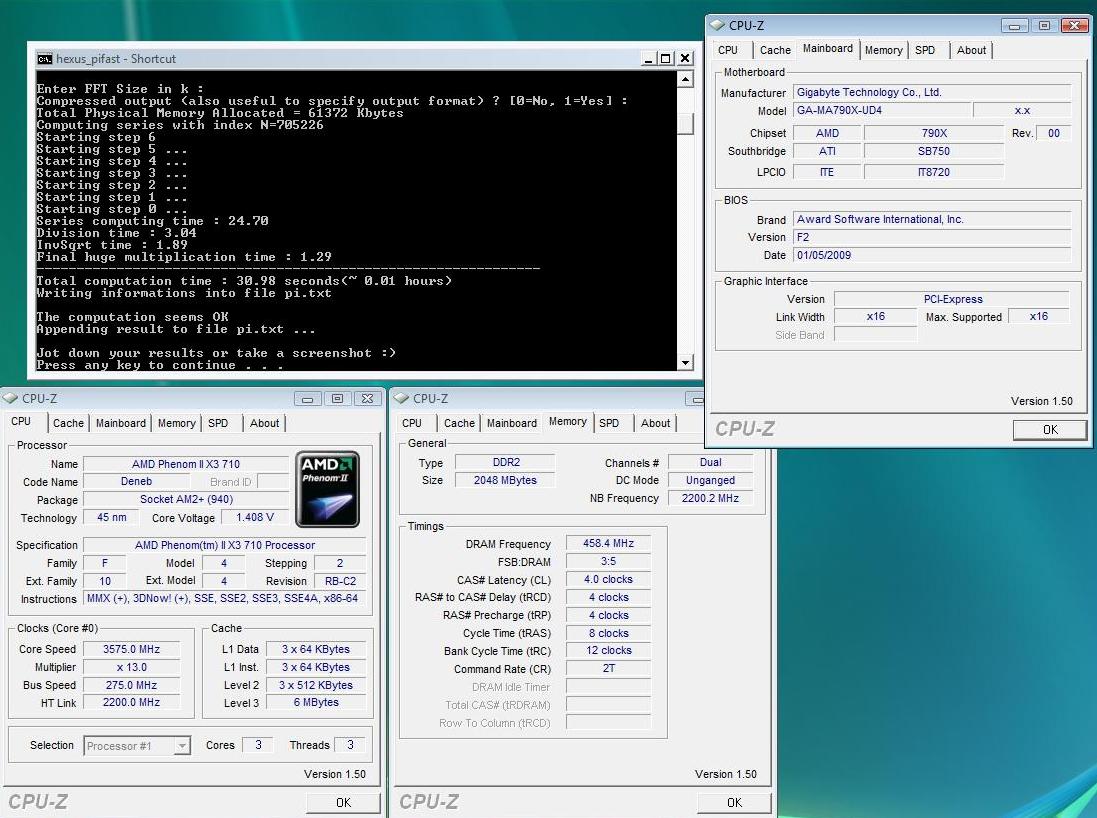Click the Core Voltage 1.408 V value

pos(255,518)
